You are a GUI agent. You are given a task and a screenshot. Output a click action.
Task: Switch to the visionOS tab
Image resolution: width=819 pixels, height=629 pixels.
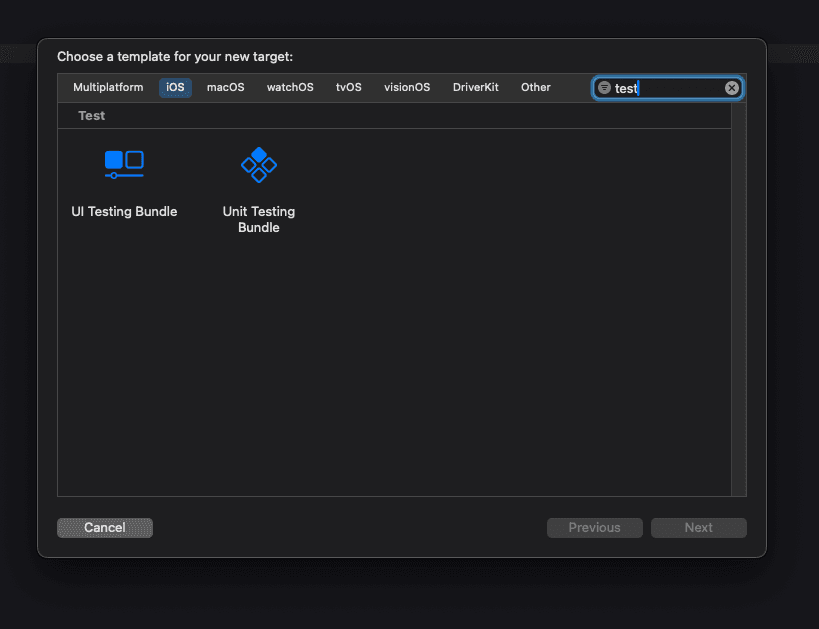coord(406,87)
